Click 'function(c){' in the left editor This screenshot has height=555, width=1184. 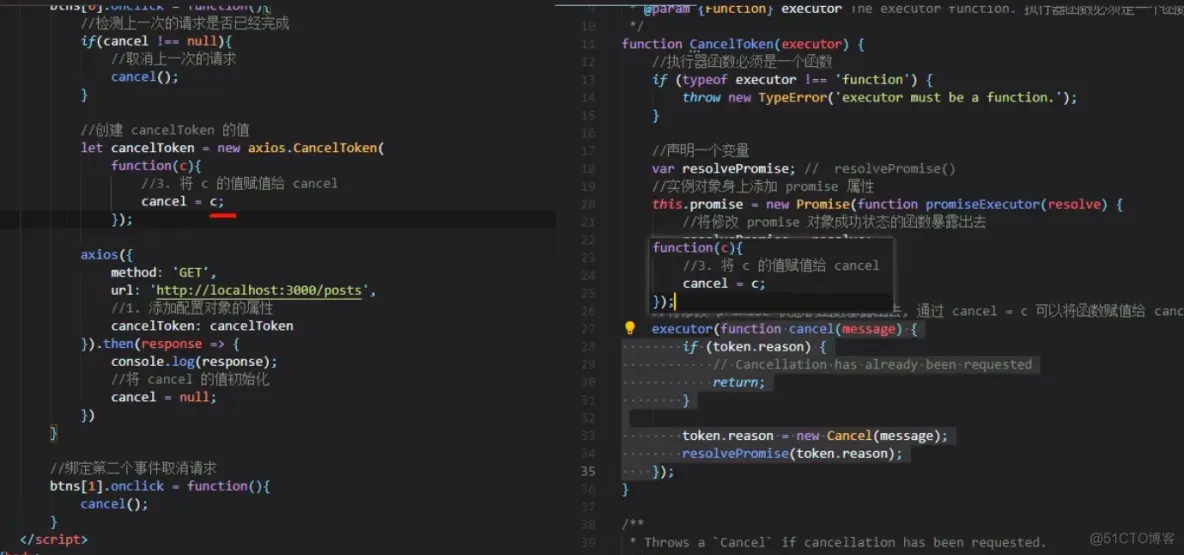156,165
